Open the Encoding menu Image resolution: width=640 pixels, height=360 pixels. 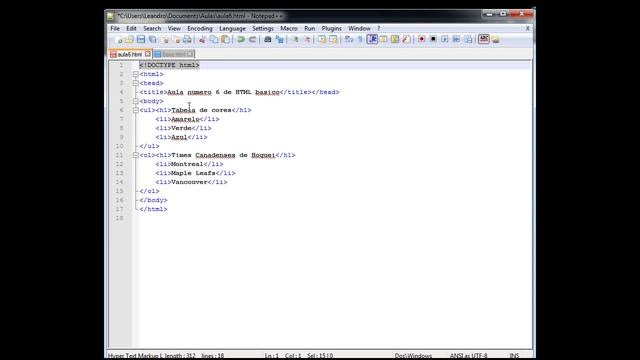[200, 29]
